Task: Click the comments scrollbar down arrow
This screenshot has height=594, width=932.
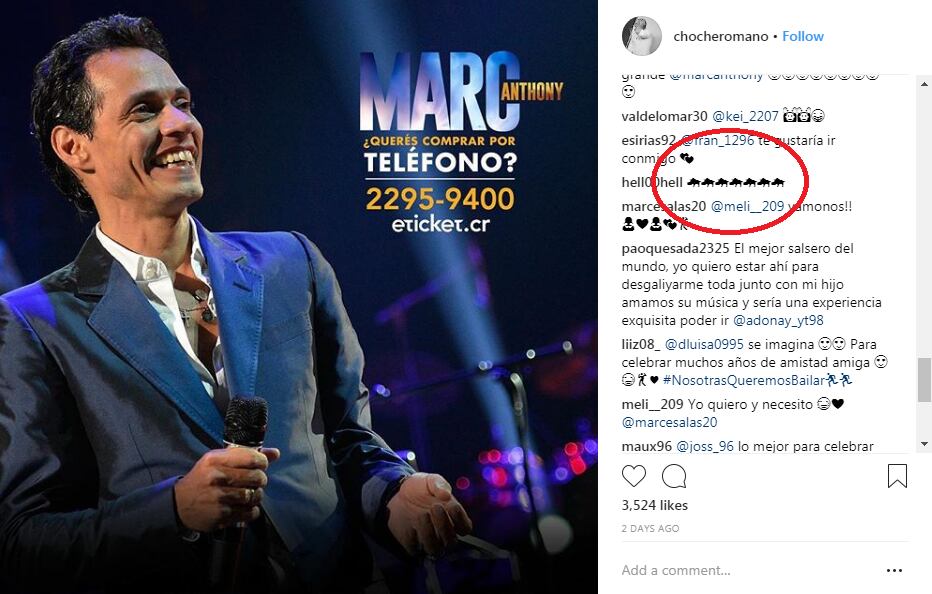Action: (x=924, y=444)
